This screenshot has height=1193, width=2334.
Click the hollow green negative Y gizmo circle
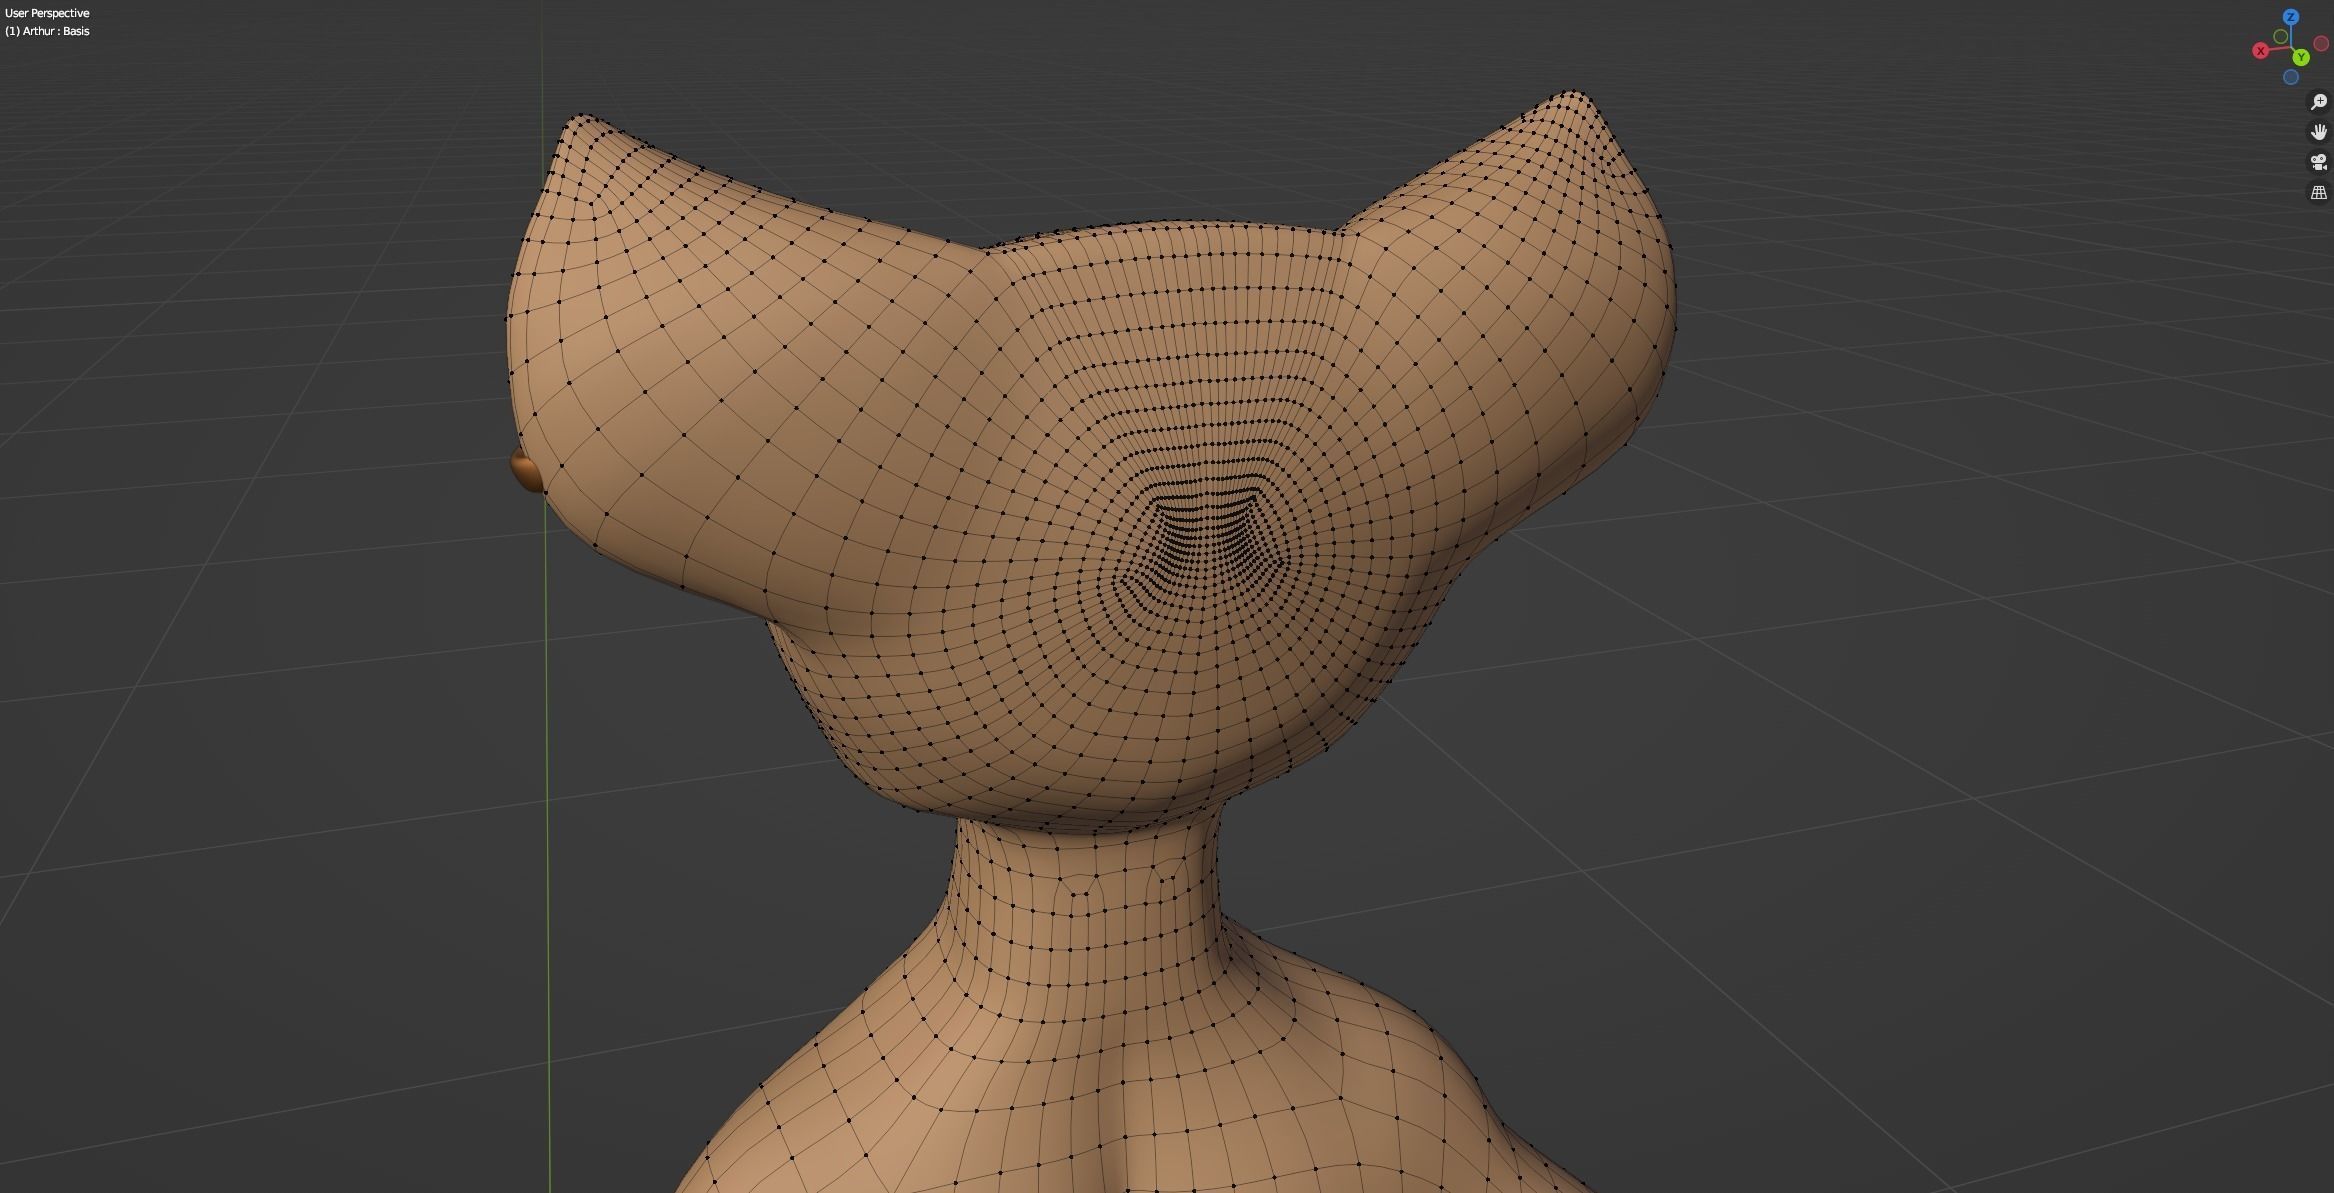point(2281,37)
